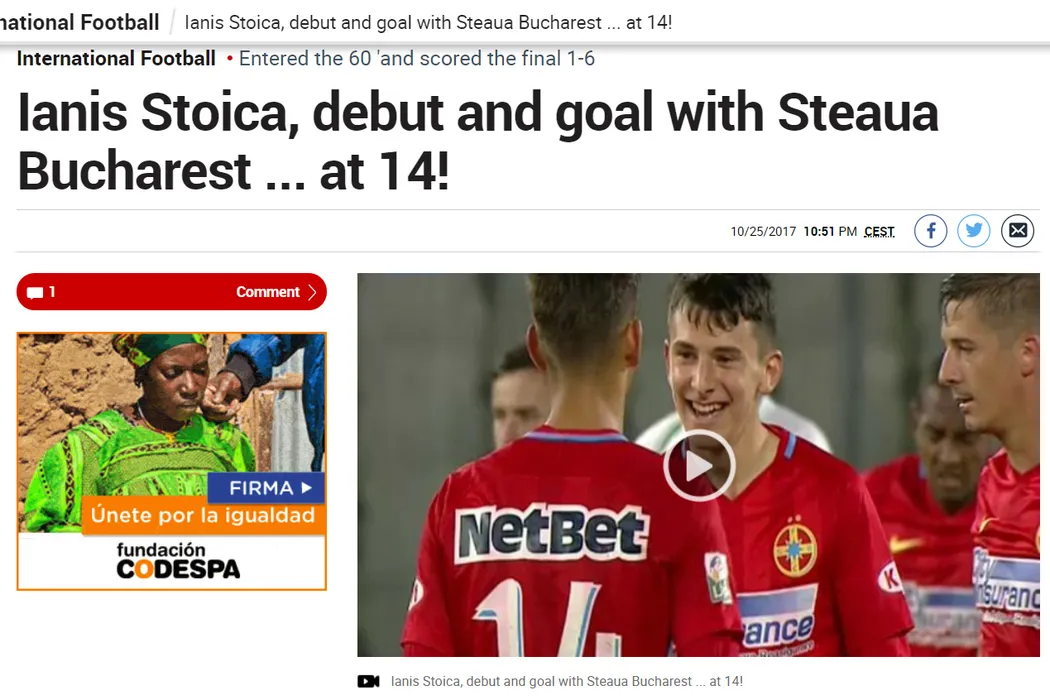Image resolution: width=1050 pixels, height=700 pixels.
Task: Click FIRMA button in CODESPA ad
Action: [266, 488]
